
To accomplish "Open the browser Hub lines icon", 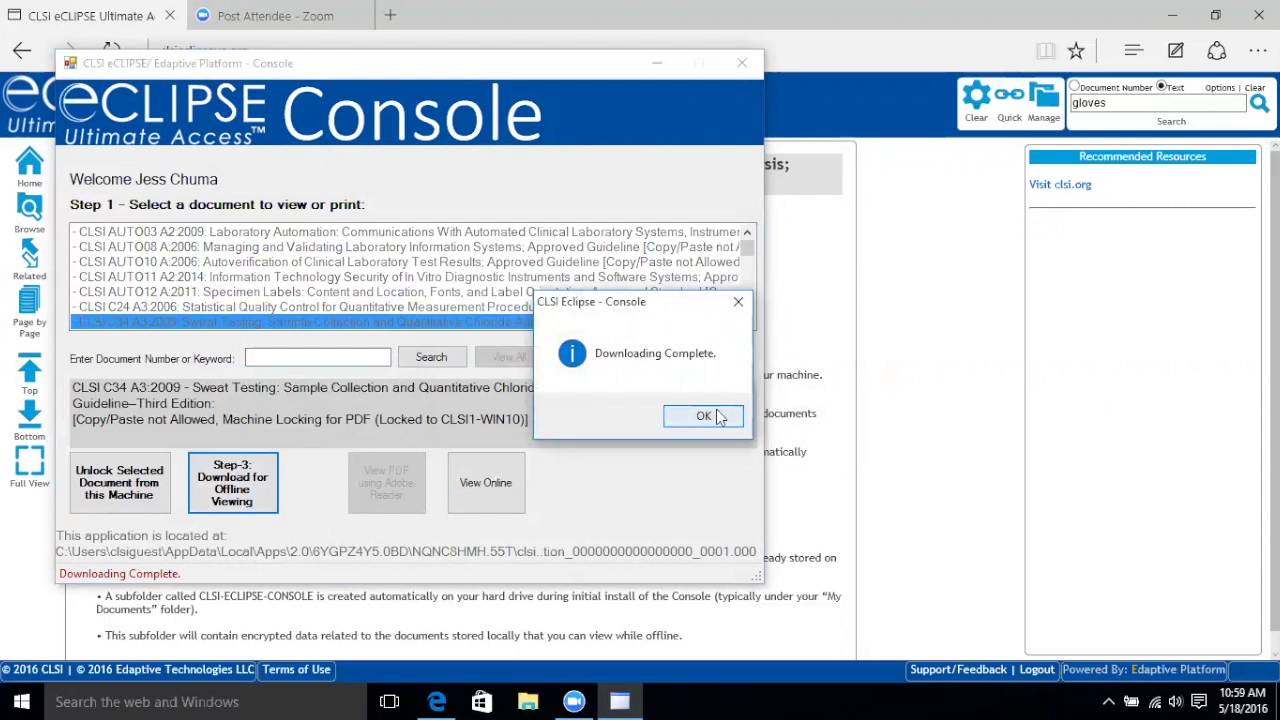I will point(1133,50).
